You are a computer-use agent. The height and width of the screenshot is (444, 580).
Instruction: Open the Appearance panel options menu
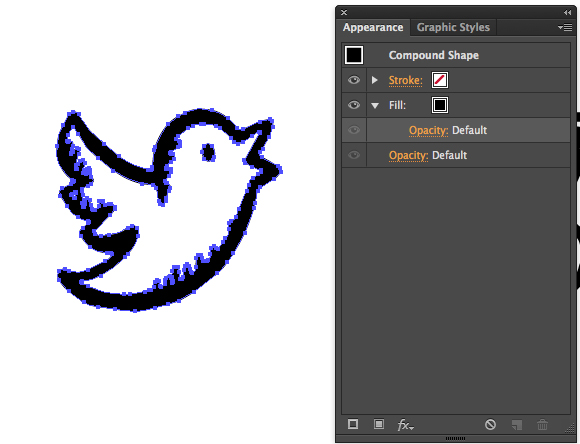[565, 27]
